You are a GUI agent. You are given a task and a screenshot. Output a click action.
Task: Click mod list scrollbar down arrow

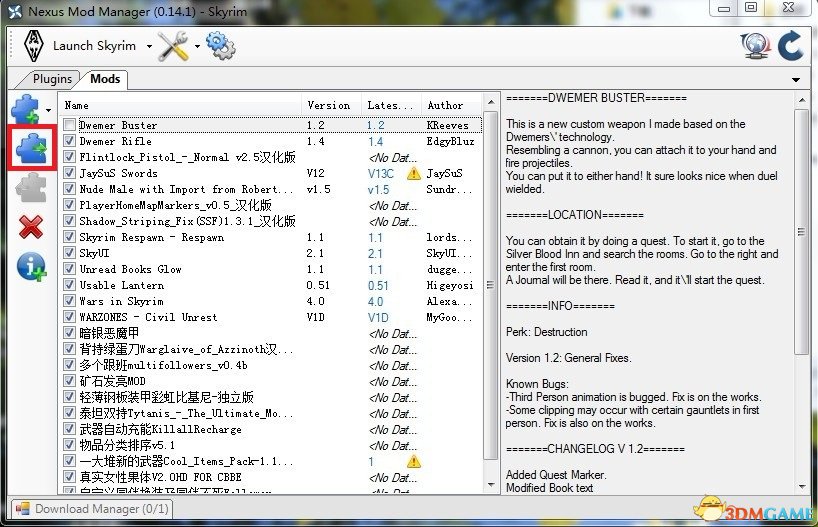click(x=490, y=485)
